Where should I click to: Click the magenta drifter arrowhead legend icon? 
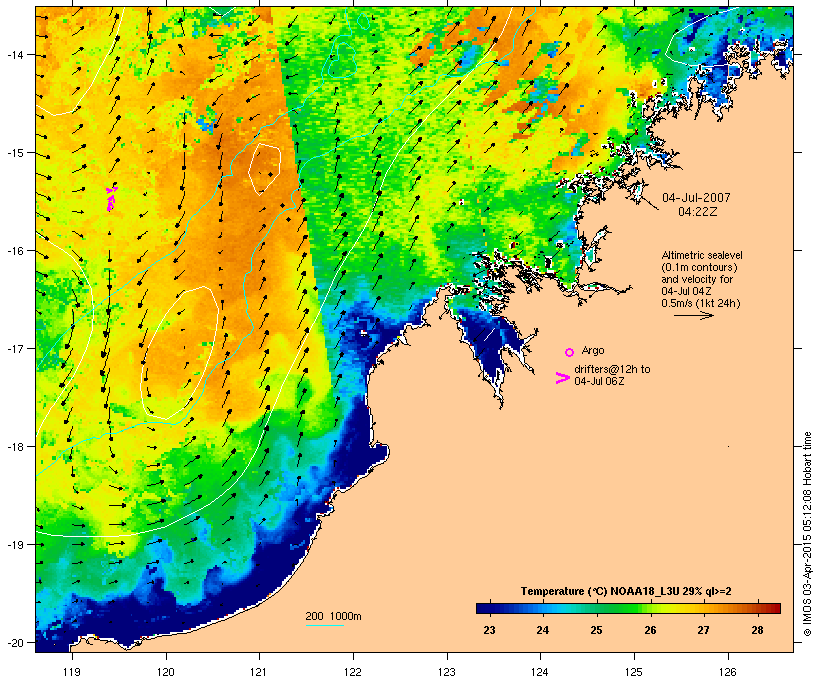pyautogui.click(x=563, y=378)
